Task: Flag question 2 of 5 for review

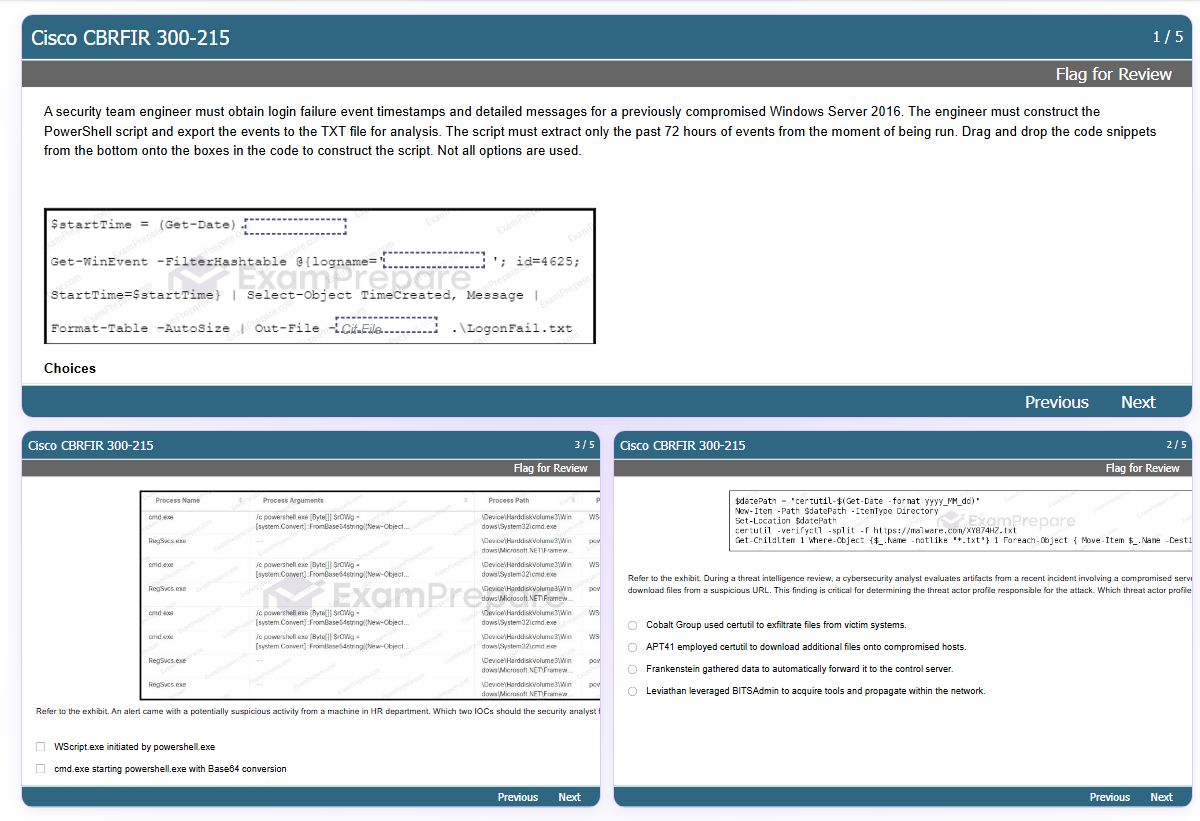Action: pos(1143,468)
